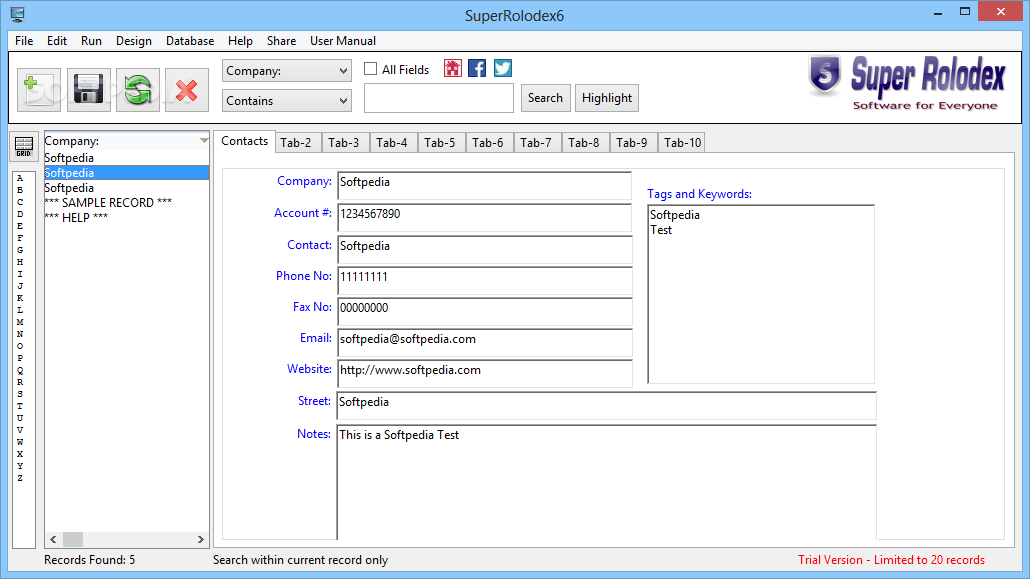Open the Contains condition dropdown

coord(286,101)
